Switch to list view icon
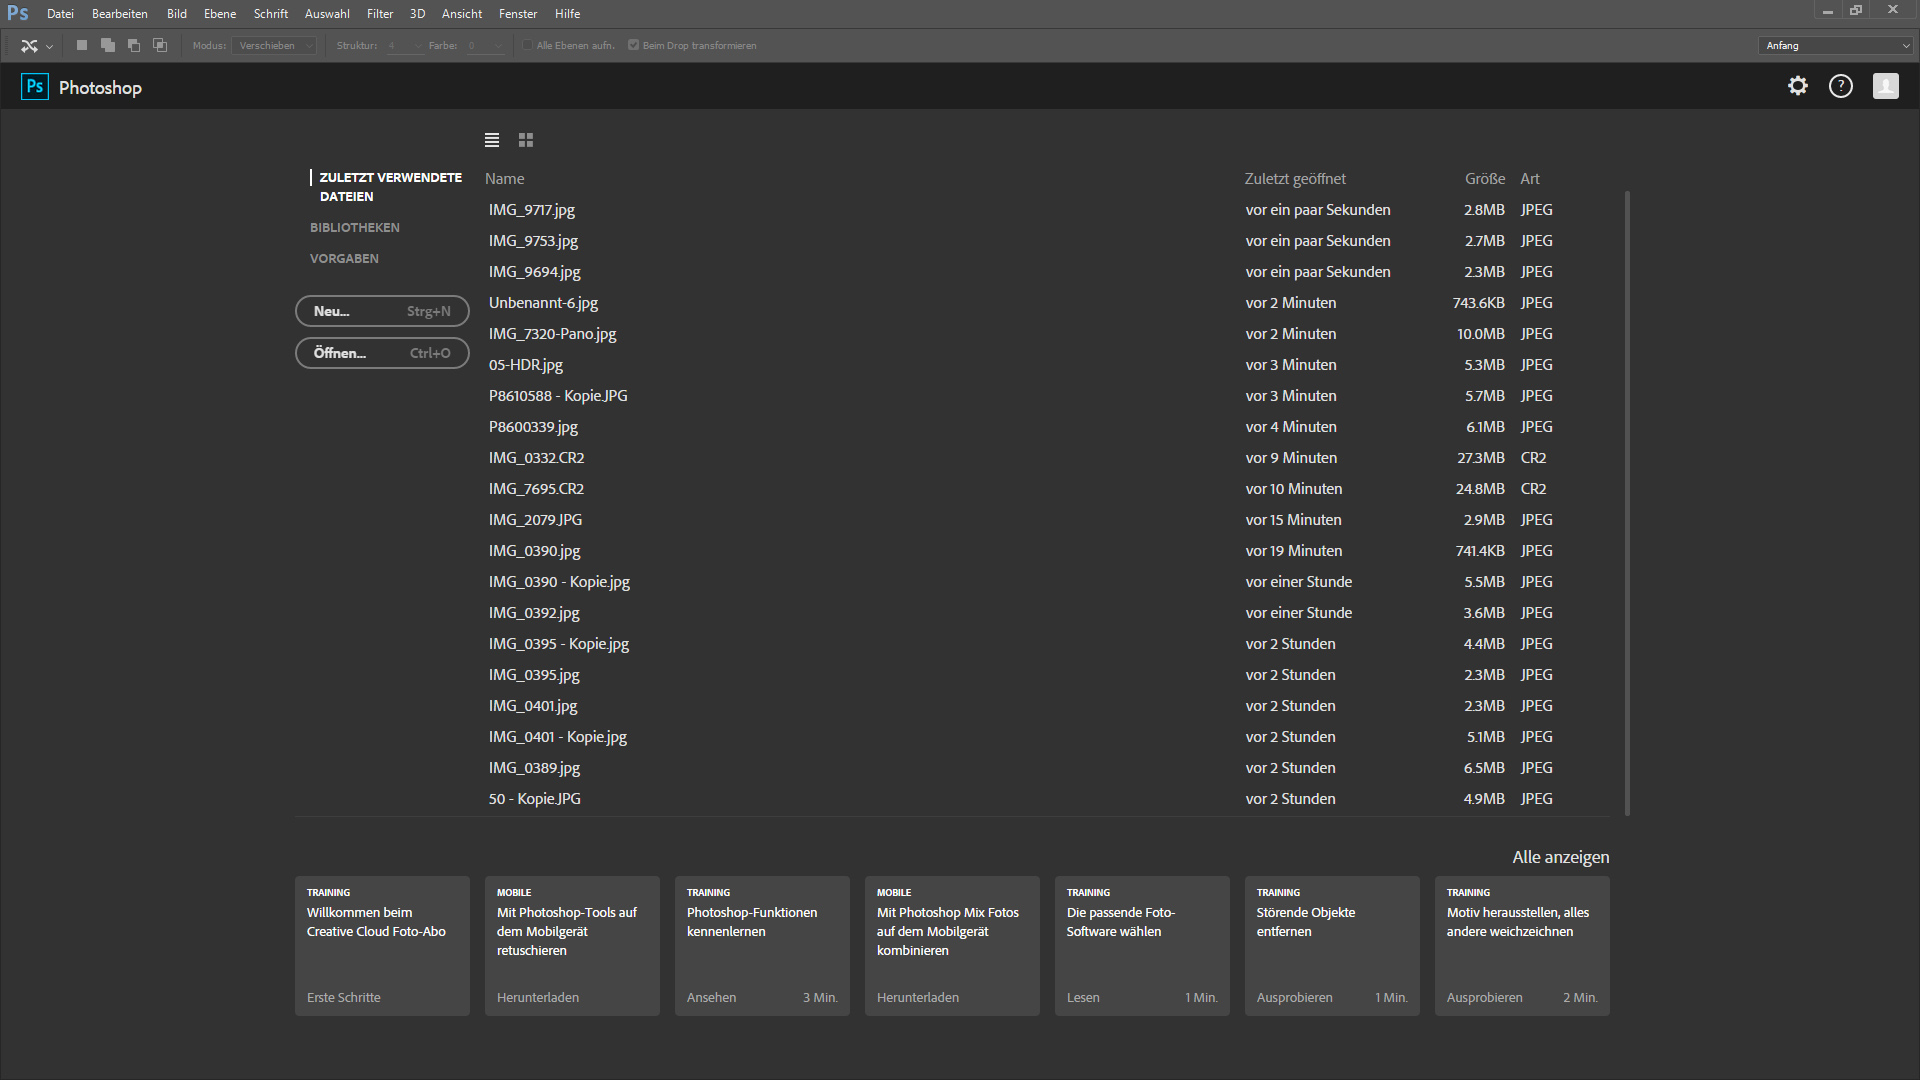 click(492, 140)
